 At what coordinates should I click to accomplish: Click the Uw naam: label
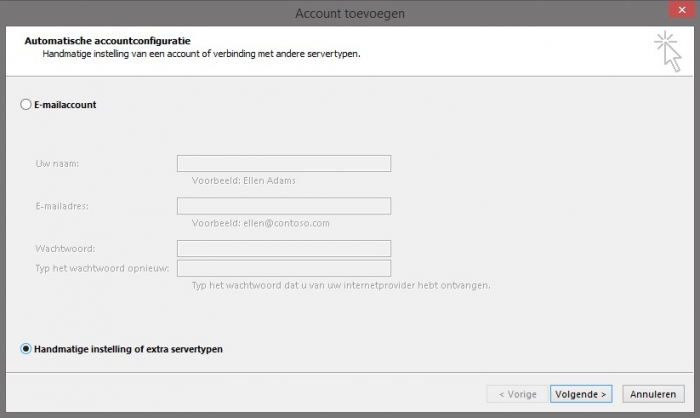pos(57,164)
